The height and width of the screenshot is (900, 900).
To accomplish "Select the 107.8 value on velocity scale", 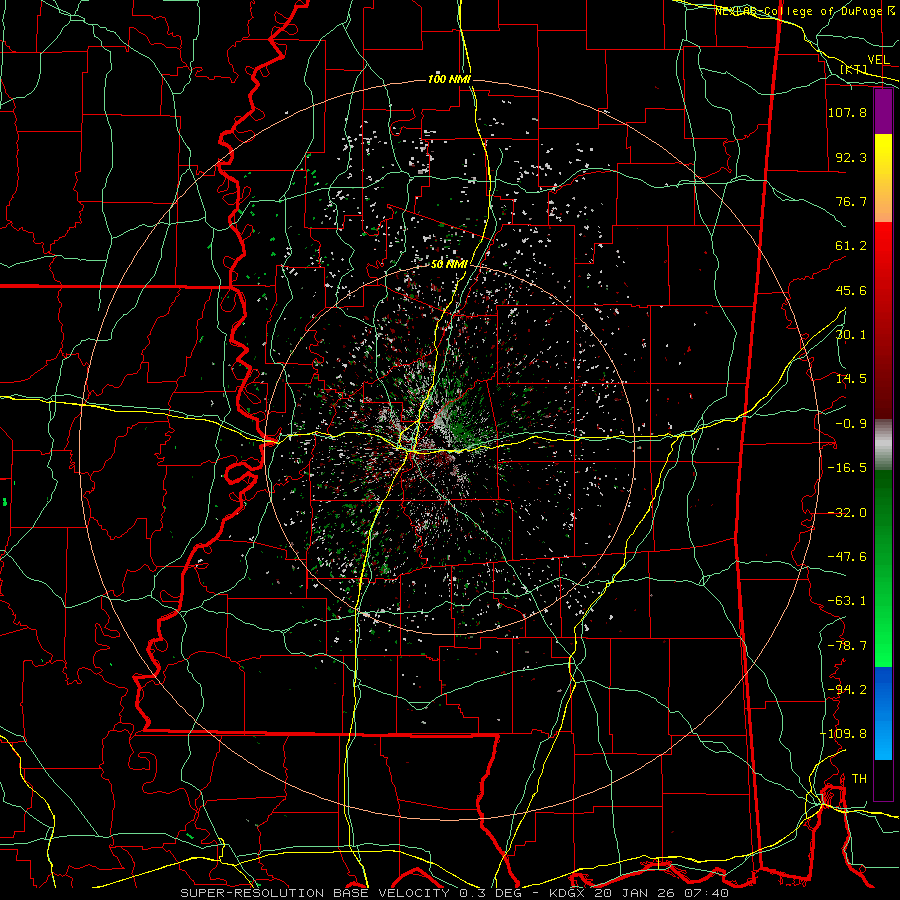I will [x=847, y=112].
